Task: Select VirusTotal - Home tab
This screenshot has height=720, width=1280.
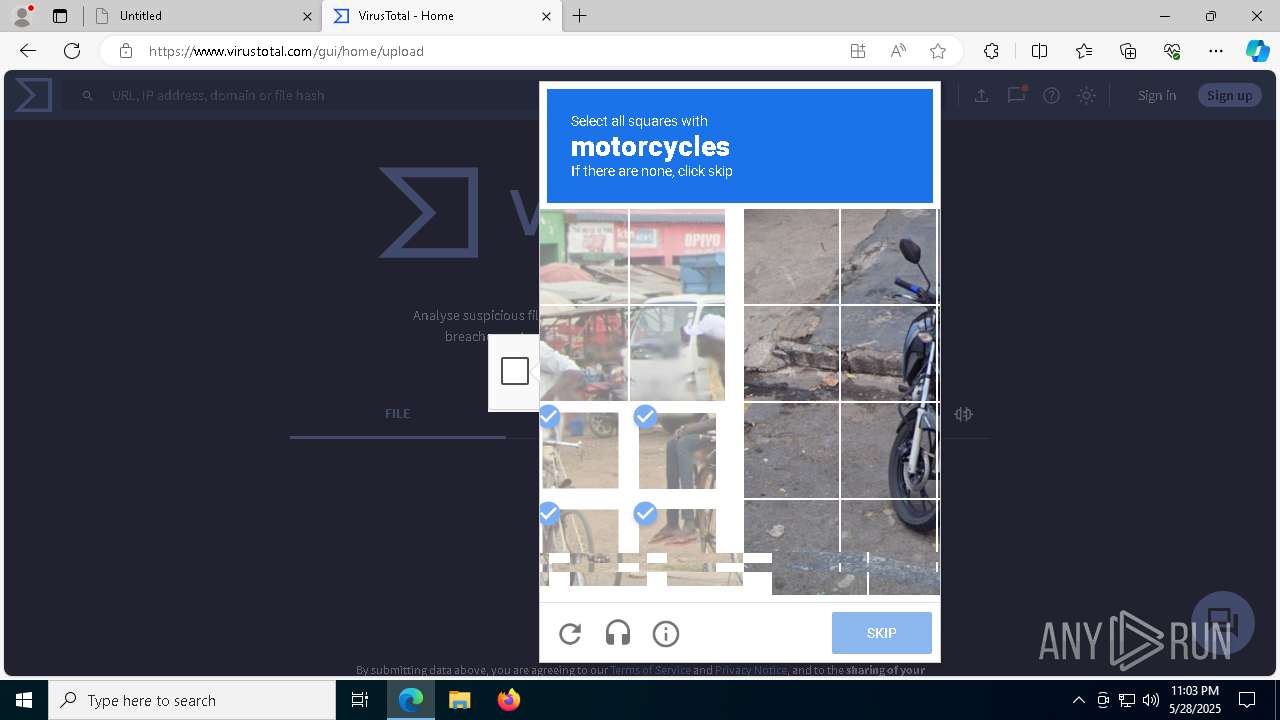Action: coord(441,16)
